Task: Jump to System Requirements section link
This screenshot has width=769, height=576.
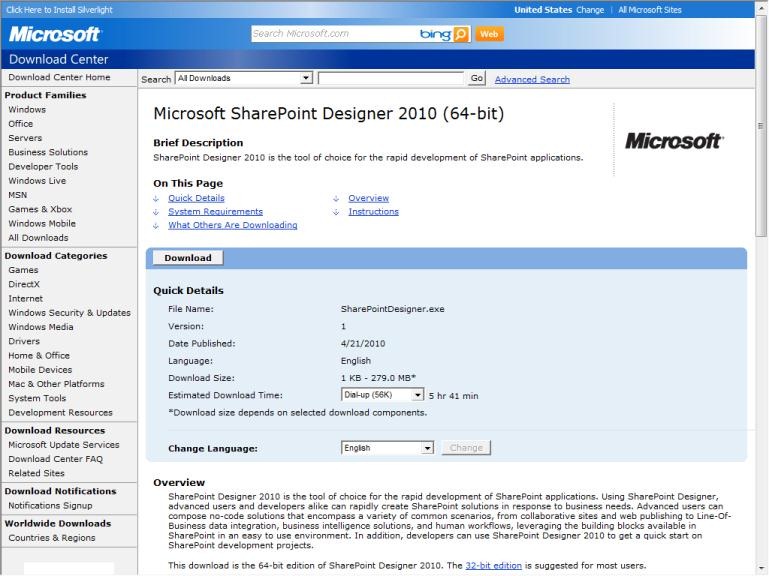Action: coord(215,211)
